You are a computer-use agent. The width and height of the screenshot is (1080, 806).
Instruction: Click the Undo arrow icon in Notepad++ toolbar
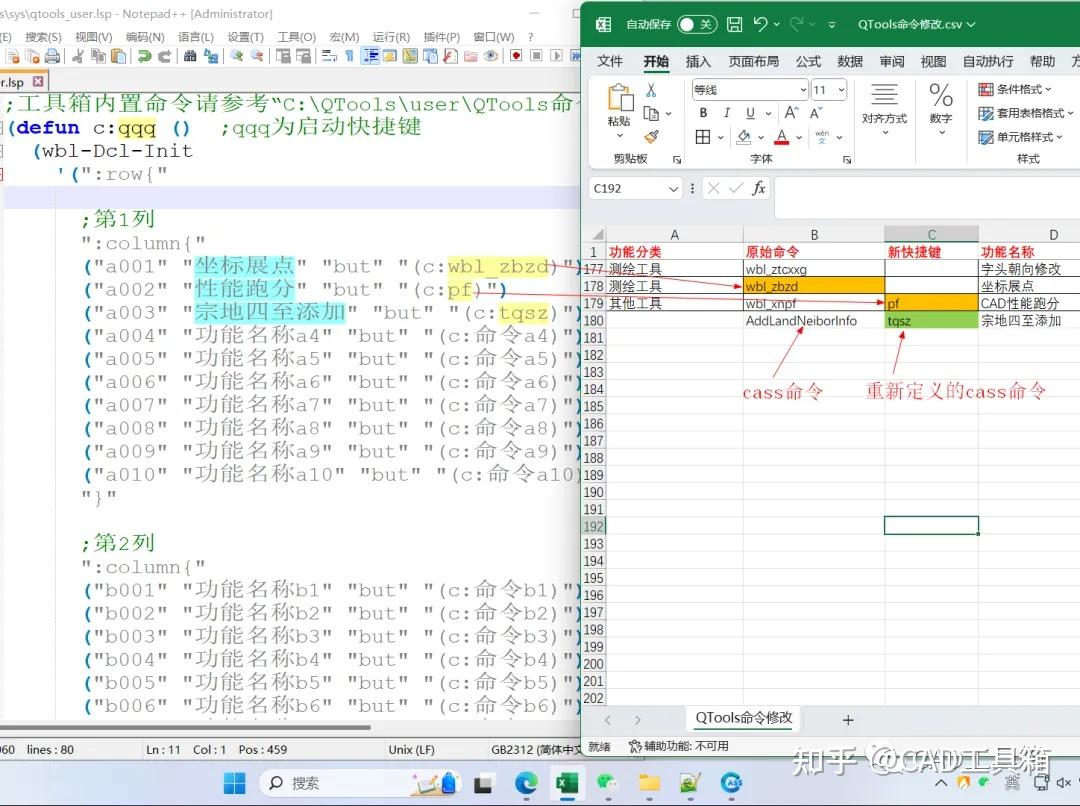[144, 58]
